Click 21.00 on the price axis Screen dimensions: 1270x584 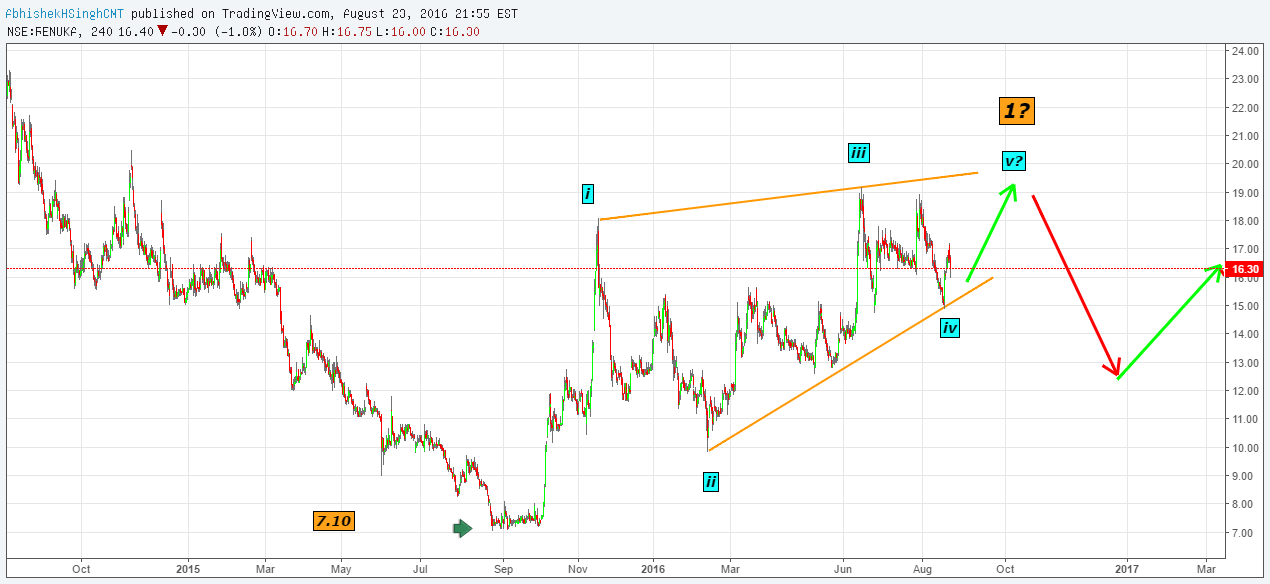[x=1245, y=136]
